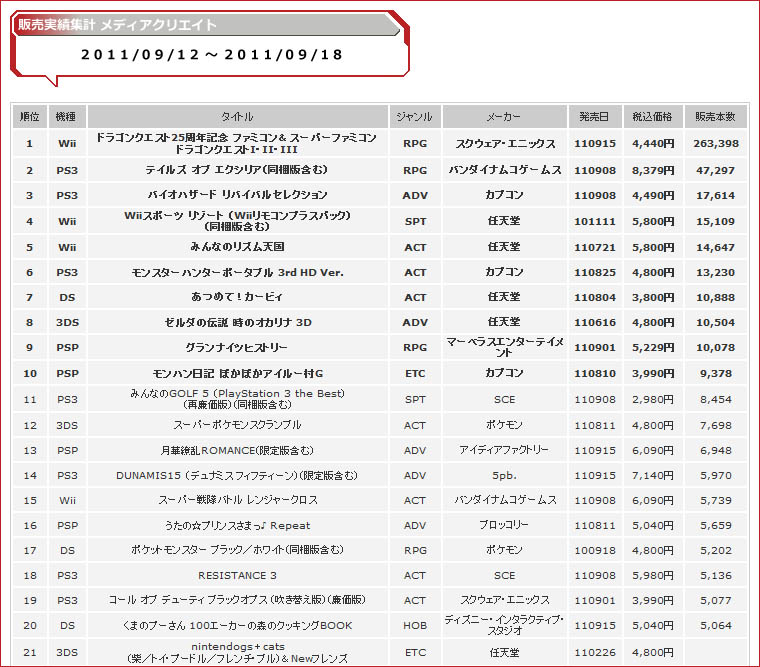Screen dimensions: 760x667
Task: Click the テイルズ オブ エクシリア title
Action: tap(237, 170)
